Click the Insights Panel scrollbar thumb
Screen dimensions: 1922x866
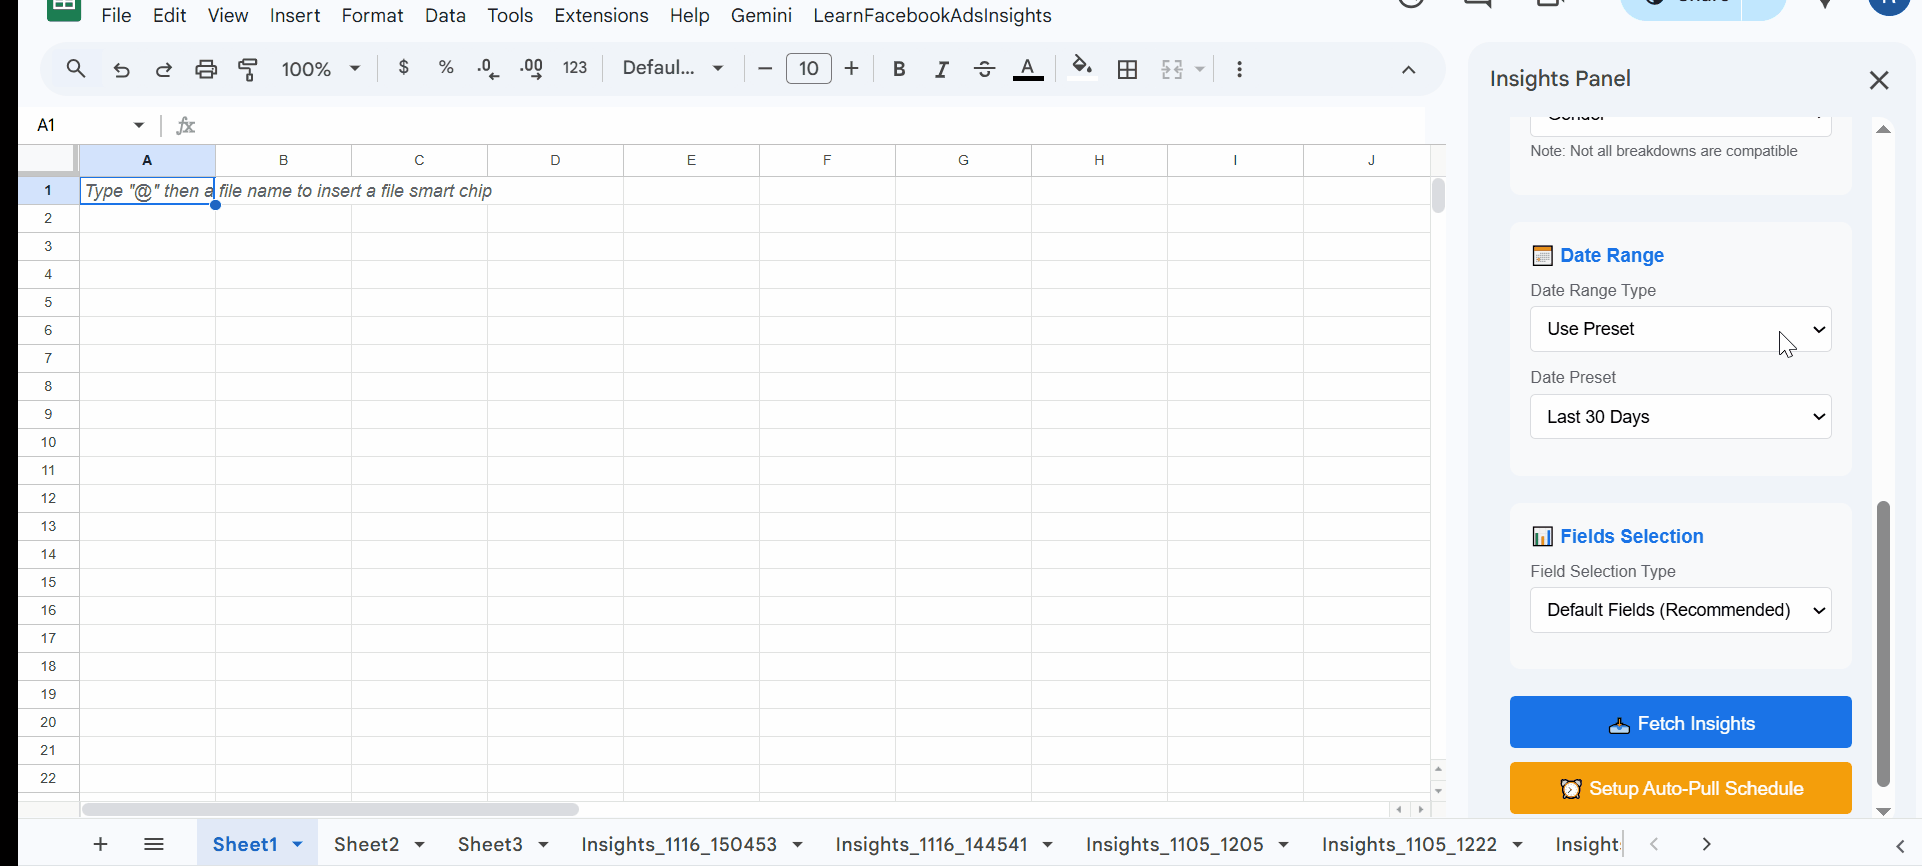(x=1883, y=644)
